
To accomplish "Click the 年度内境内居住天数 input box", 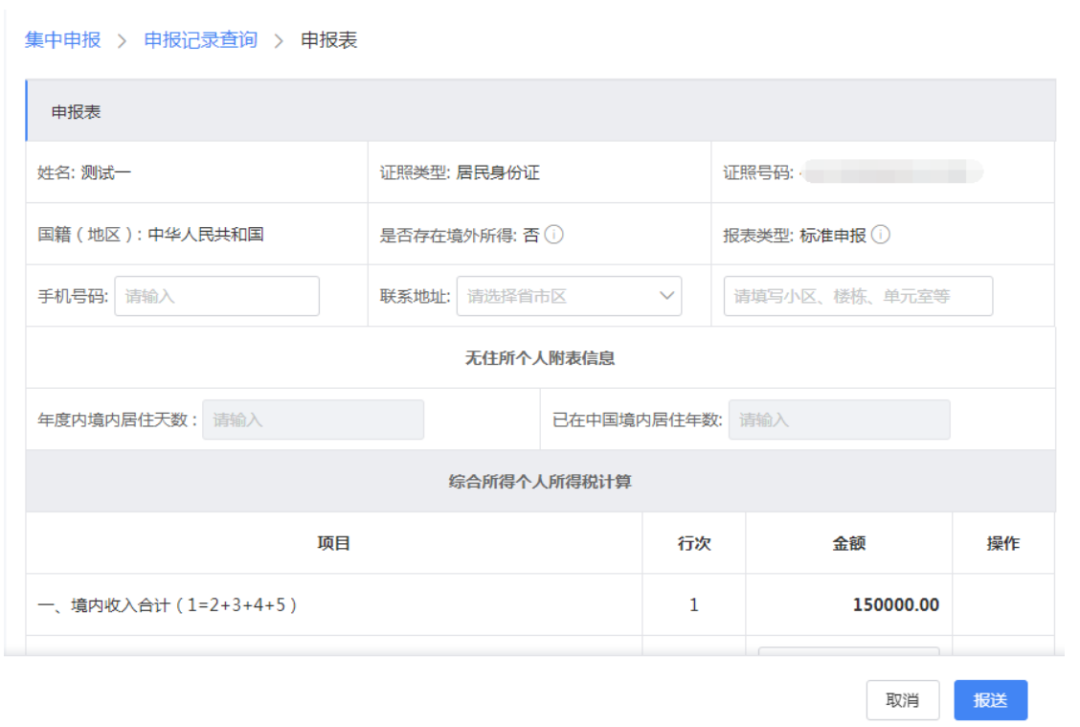I will pyautogui.click(x=313, y=420).
